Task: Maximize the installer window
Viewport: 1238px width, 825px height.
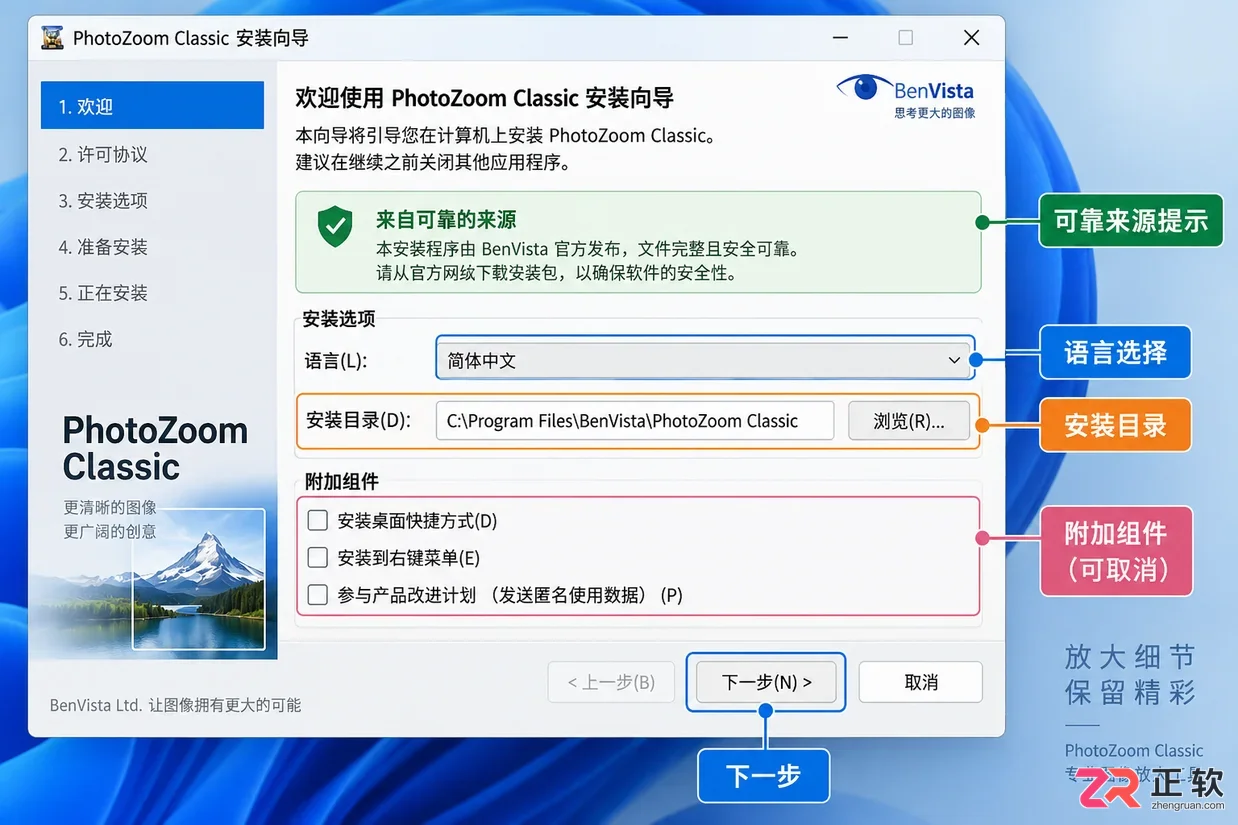Action: 906,38
